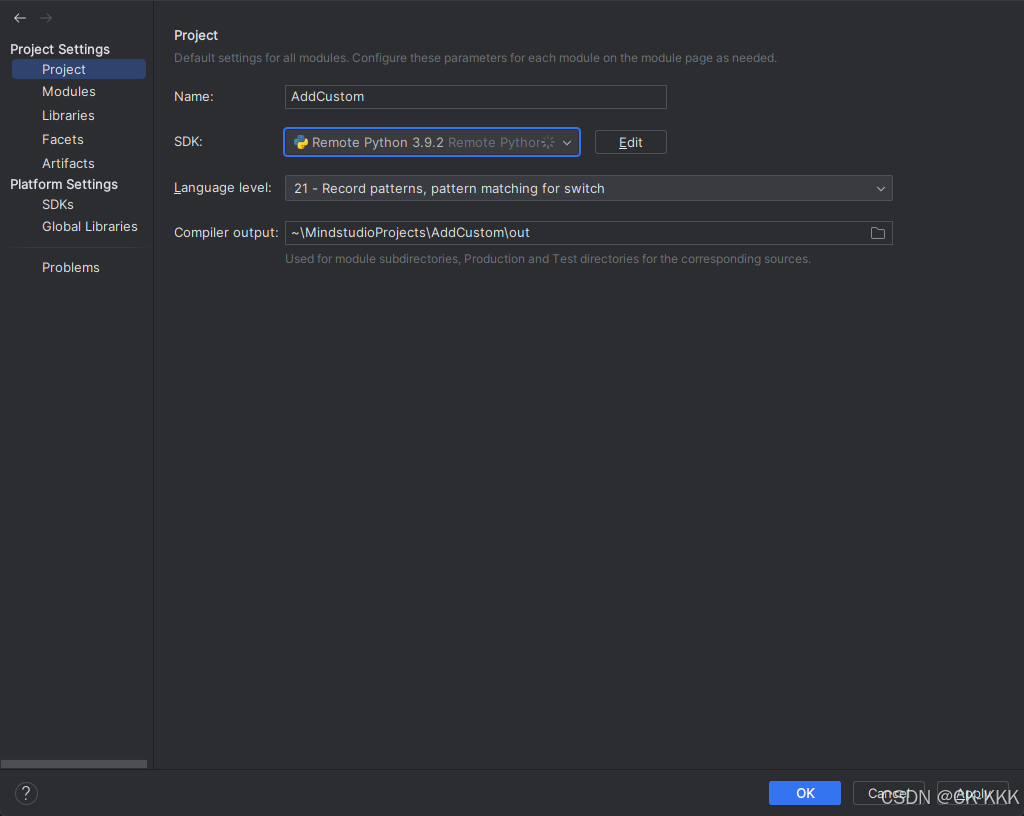
Task: Click the SDK: label
Action: click(x=188, y=142)
